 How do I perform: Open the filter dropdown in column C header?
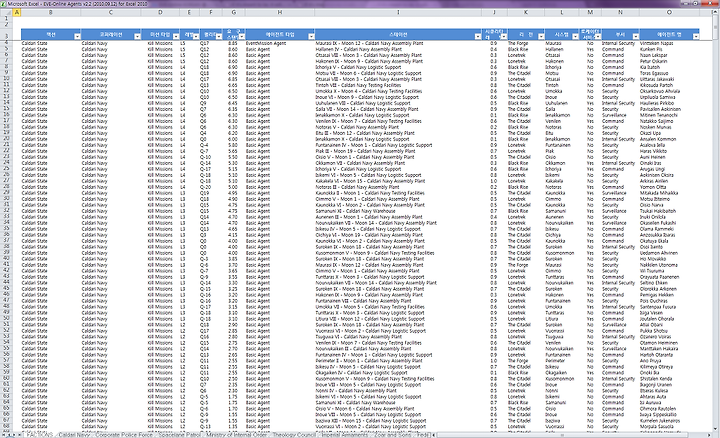click(x=137, y=36)
